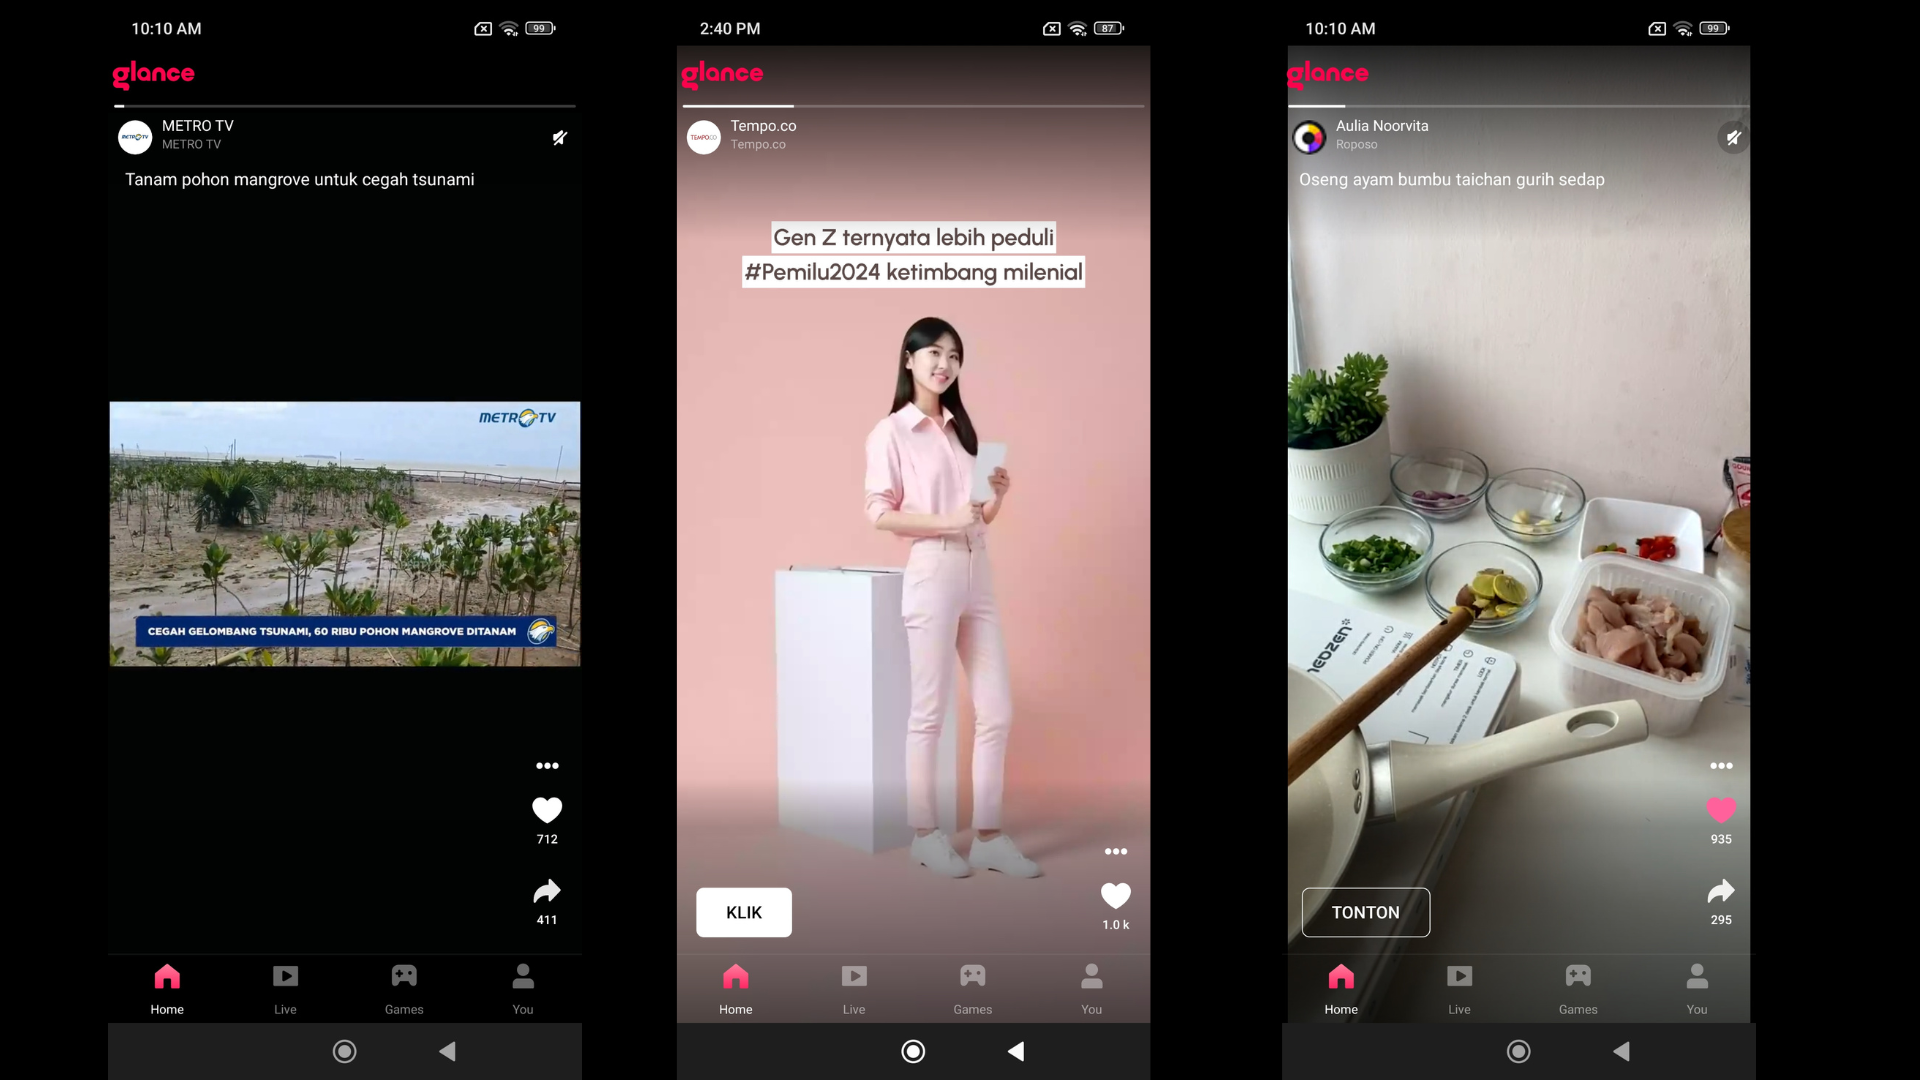
Task: Tap the three-dot menu icon middle screen
Action: pos(1114,852)
